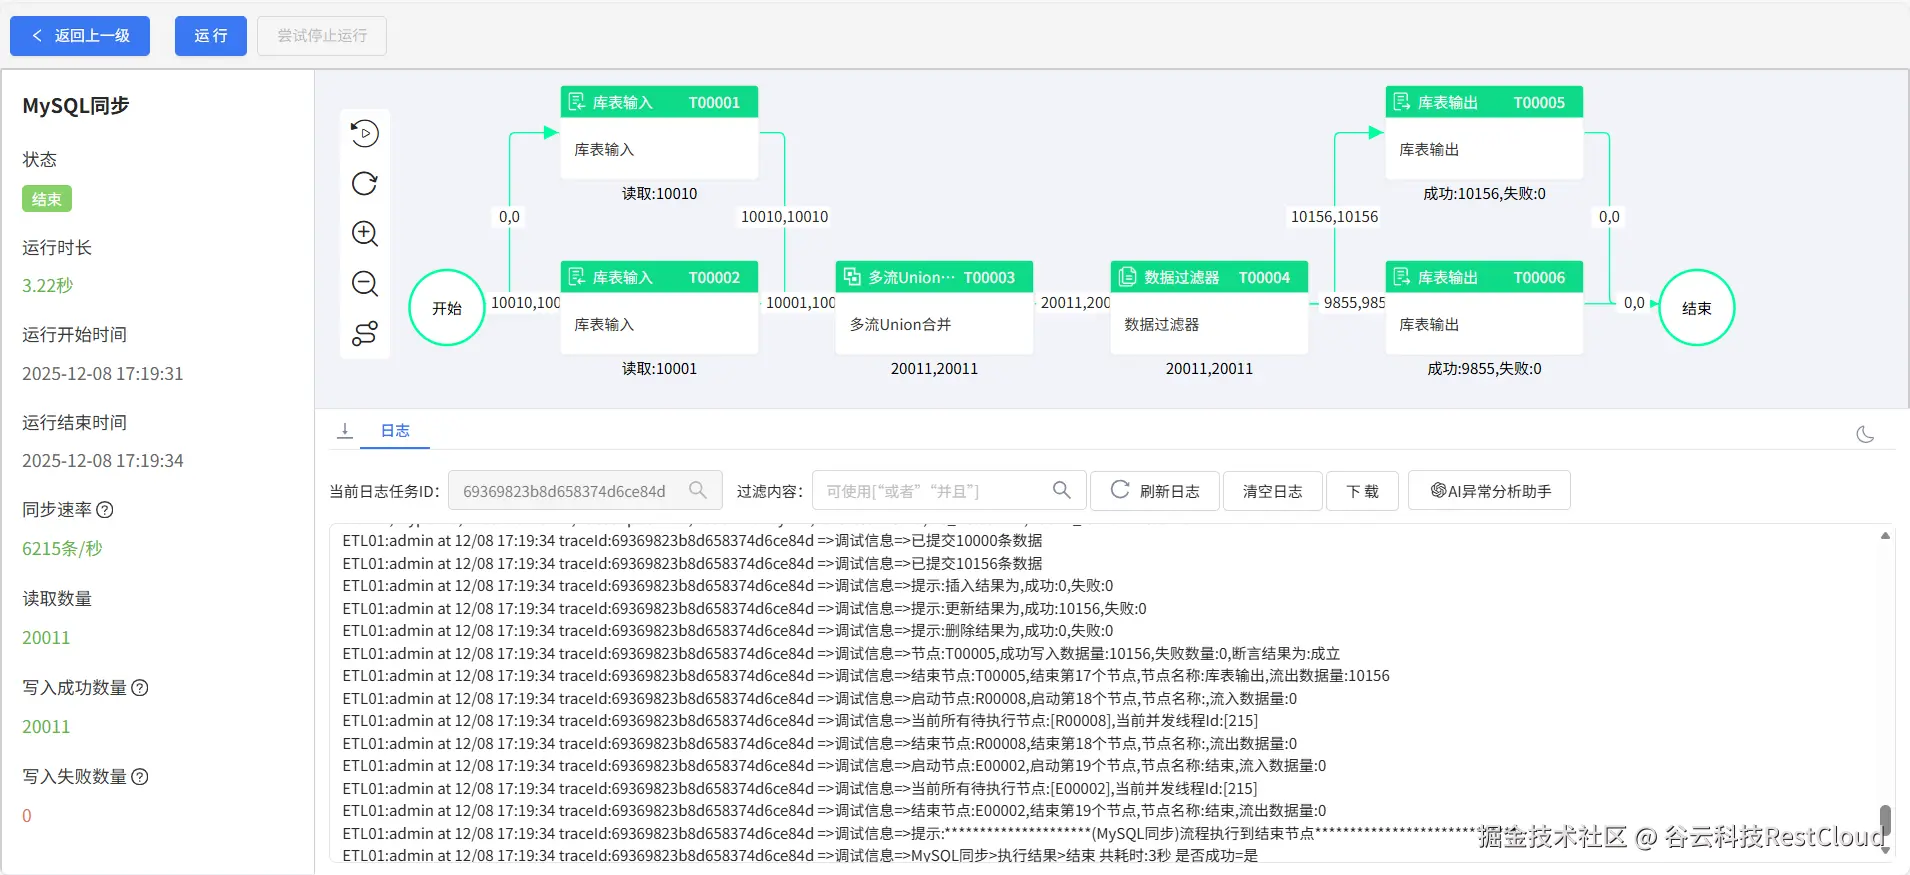Click the log scrollbar up arrow
The height and width of the screenshot is (875, 1910).
point(1885,536)
